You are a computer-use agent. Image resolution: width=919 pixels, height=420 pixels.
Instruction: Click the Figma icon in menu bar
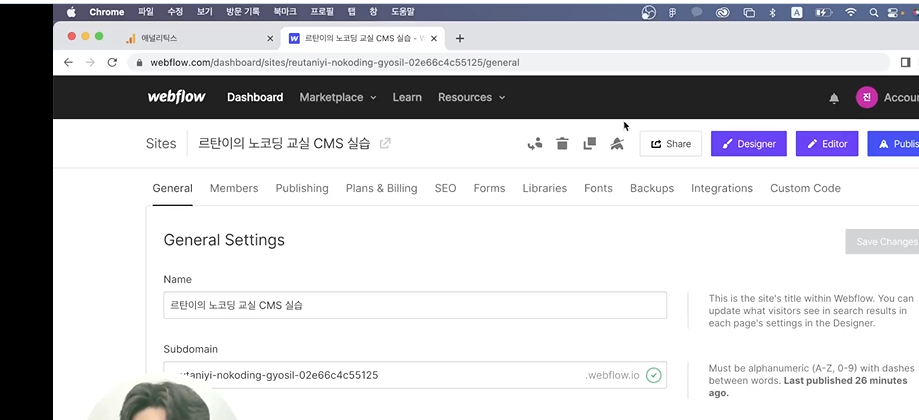(673, 12)
